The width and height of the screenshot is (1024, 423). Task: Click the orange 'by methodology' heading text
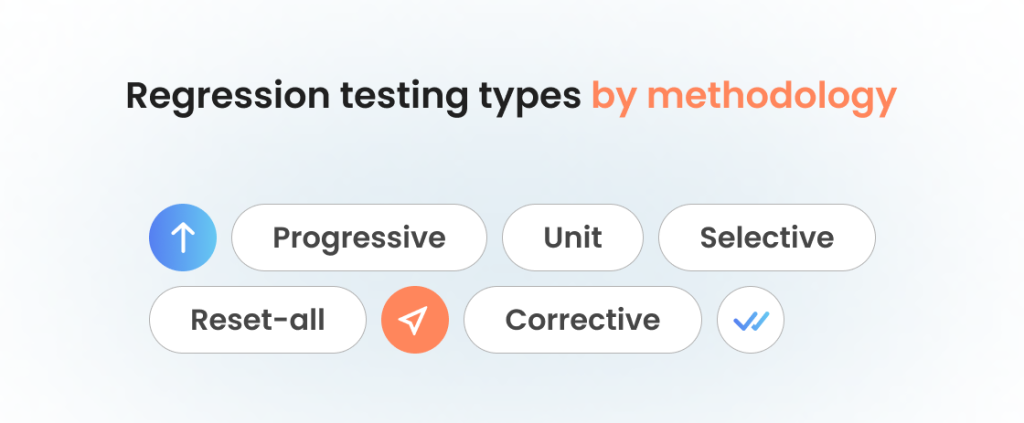click(744, 97)
